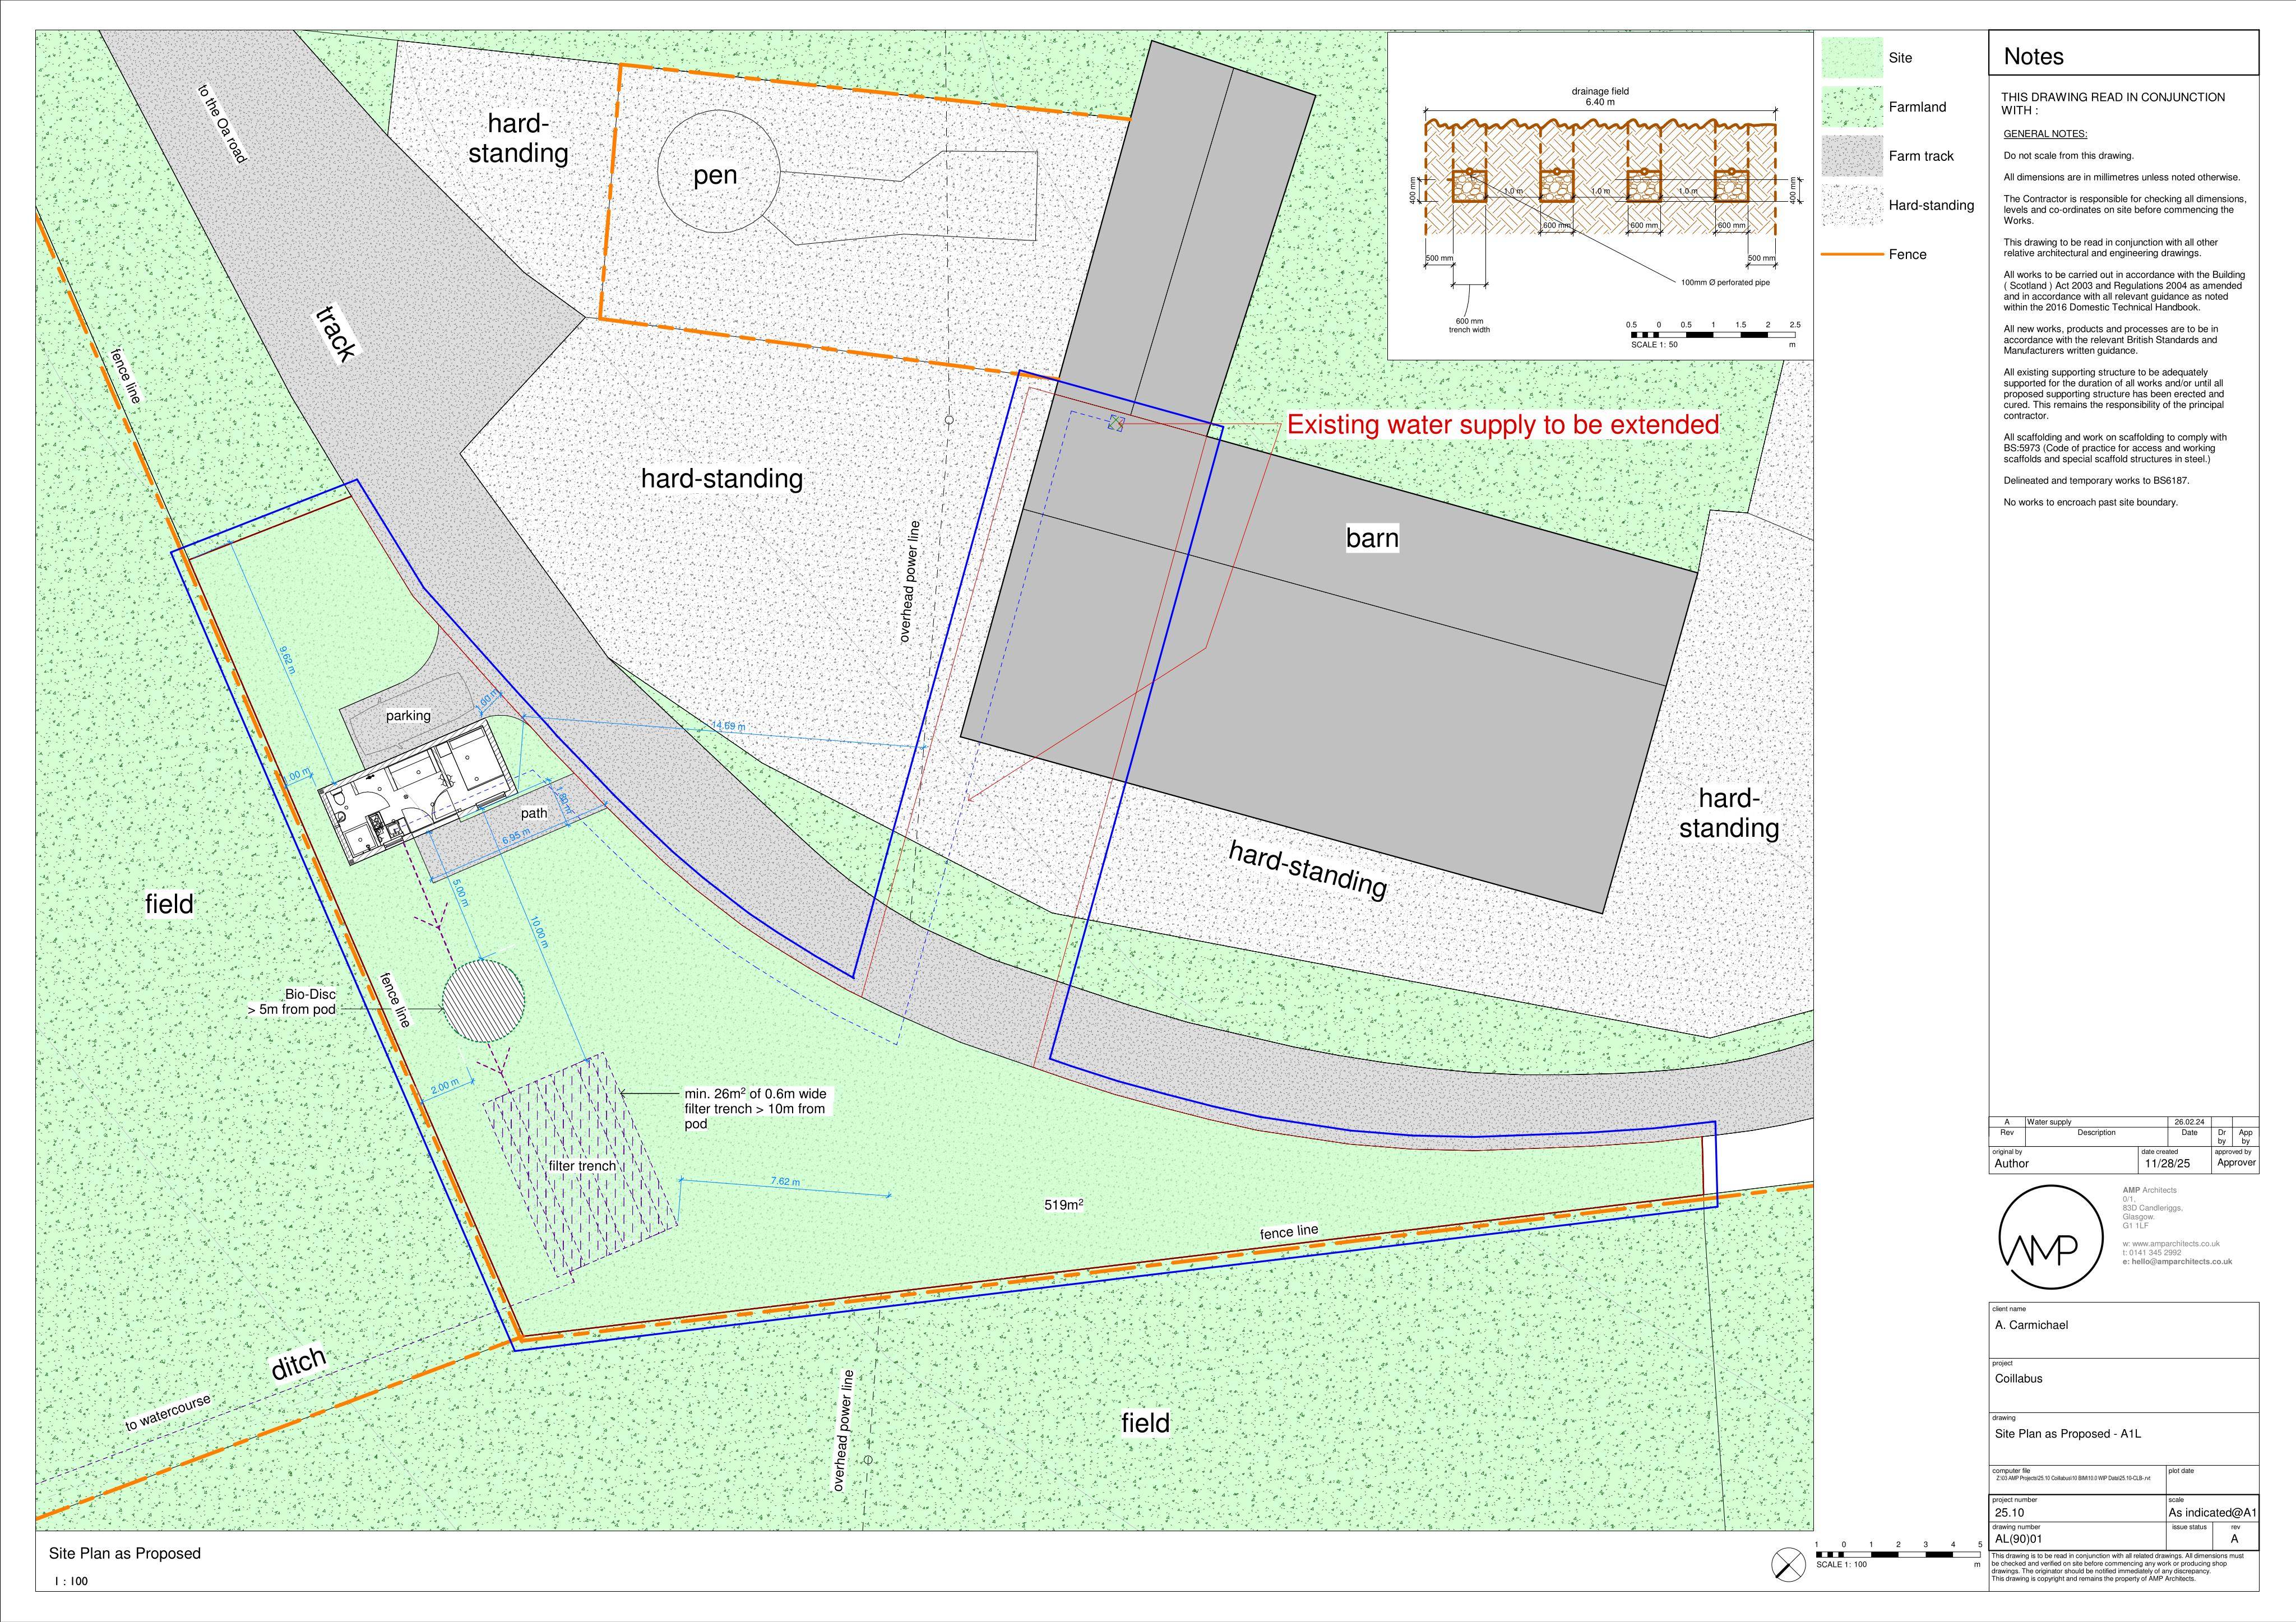Click the 'barn' label
This screenshot has width=2296, height=1622.
click(1372, 538)
